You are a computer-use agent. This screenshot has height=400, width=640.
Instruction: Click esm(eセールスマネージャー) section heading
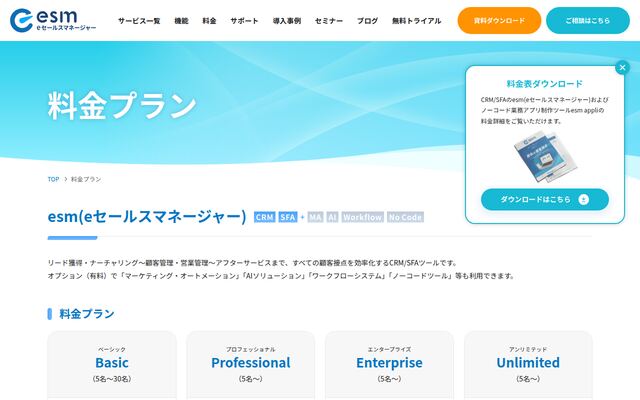(147, 216)
